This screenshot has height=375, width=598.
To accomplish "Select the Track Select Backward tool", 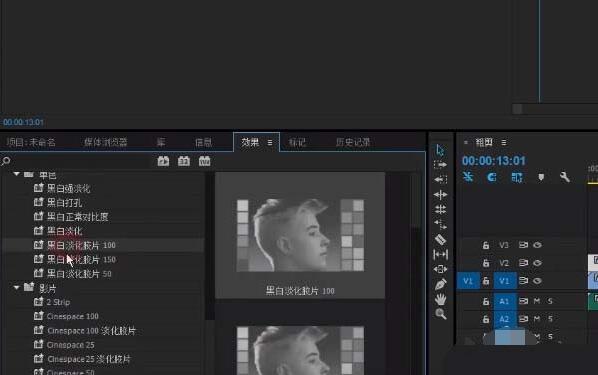I will pyautogui.click(x=440, y=179).
